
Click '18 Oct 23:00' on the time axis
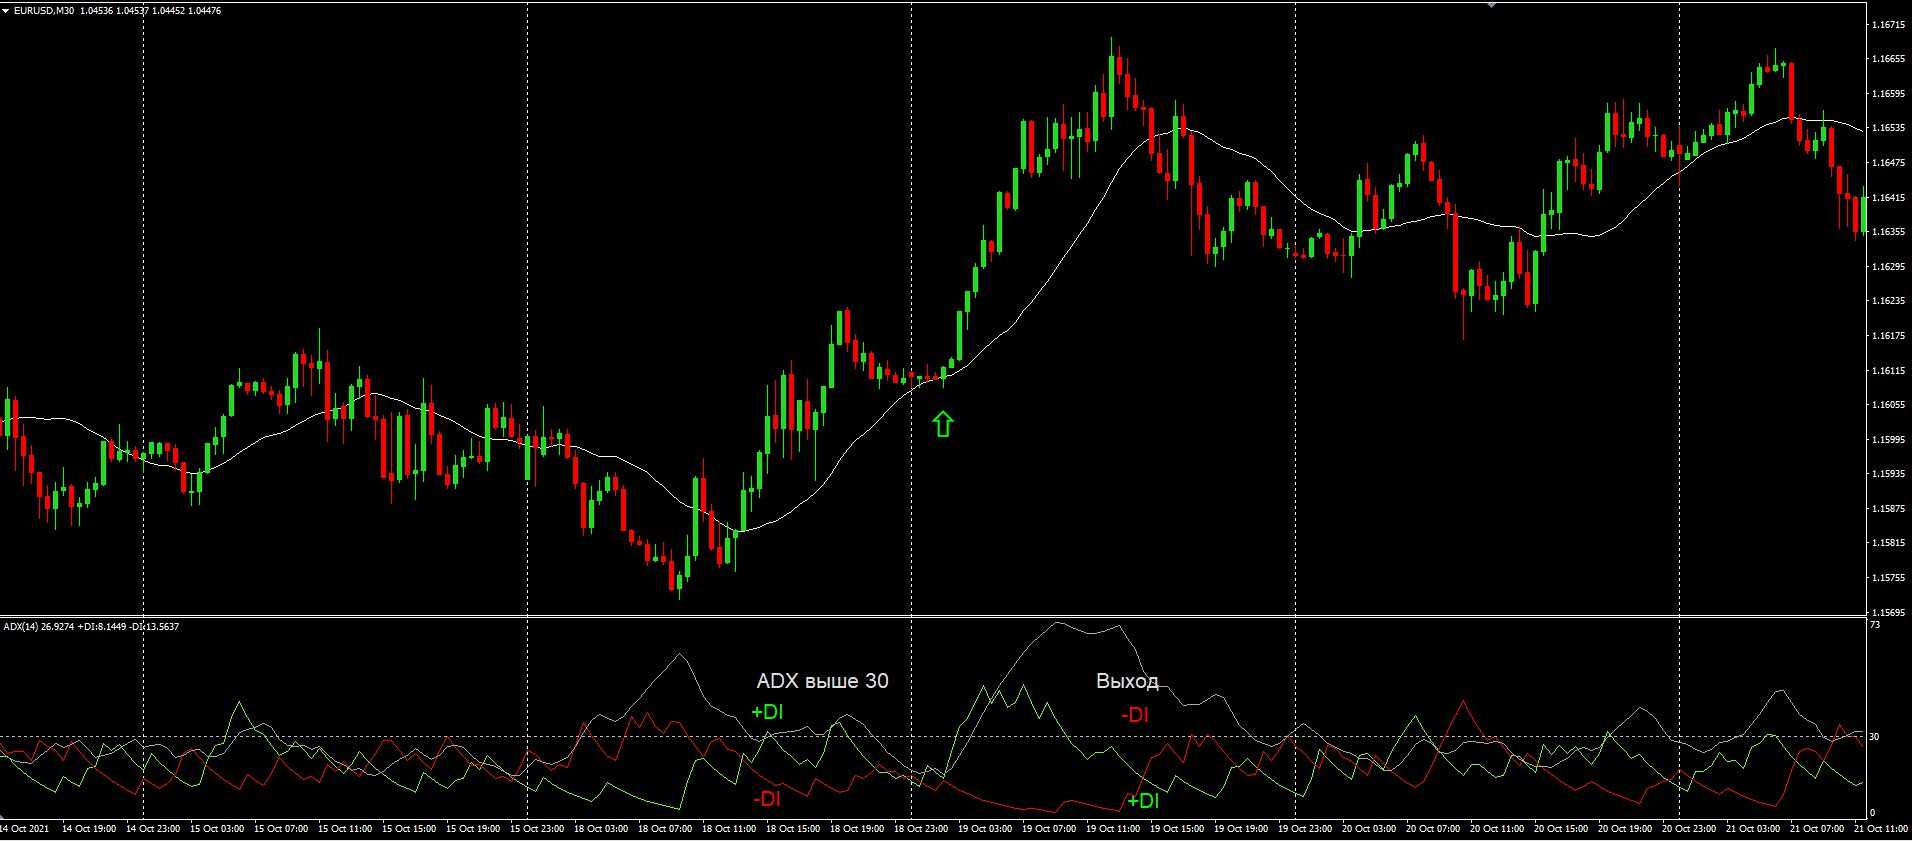tap(922, 829)
